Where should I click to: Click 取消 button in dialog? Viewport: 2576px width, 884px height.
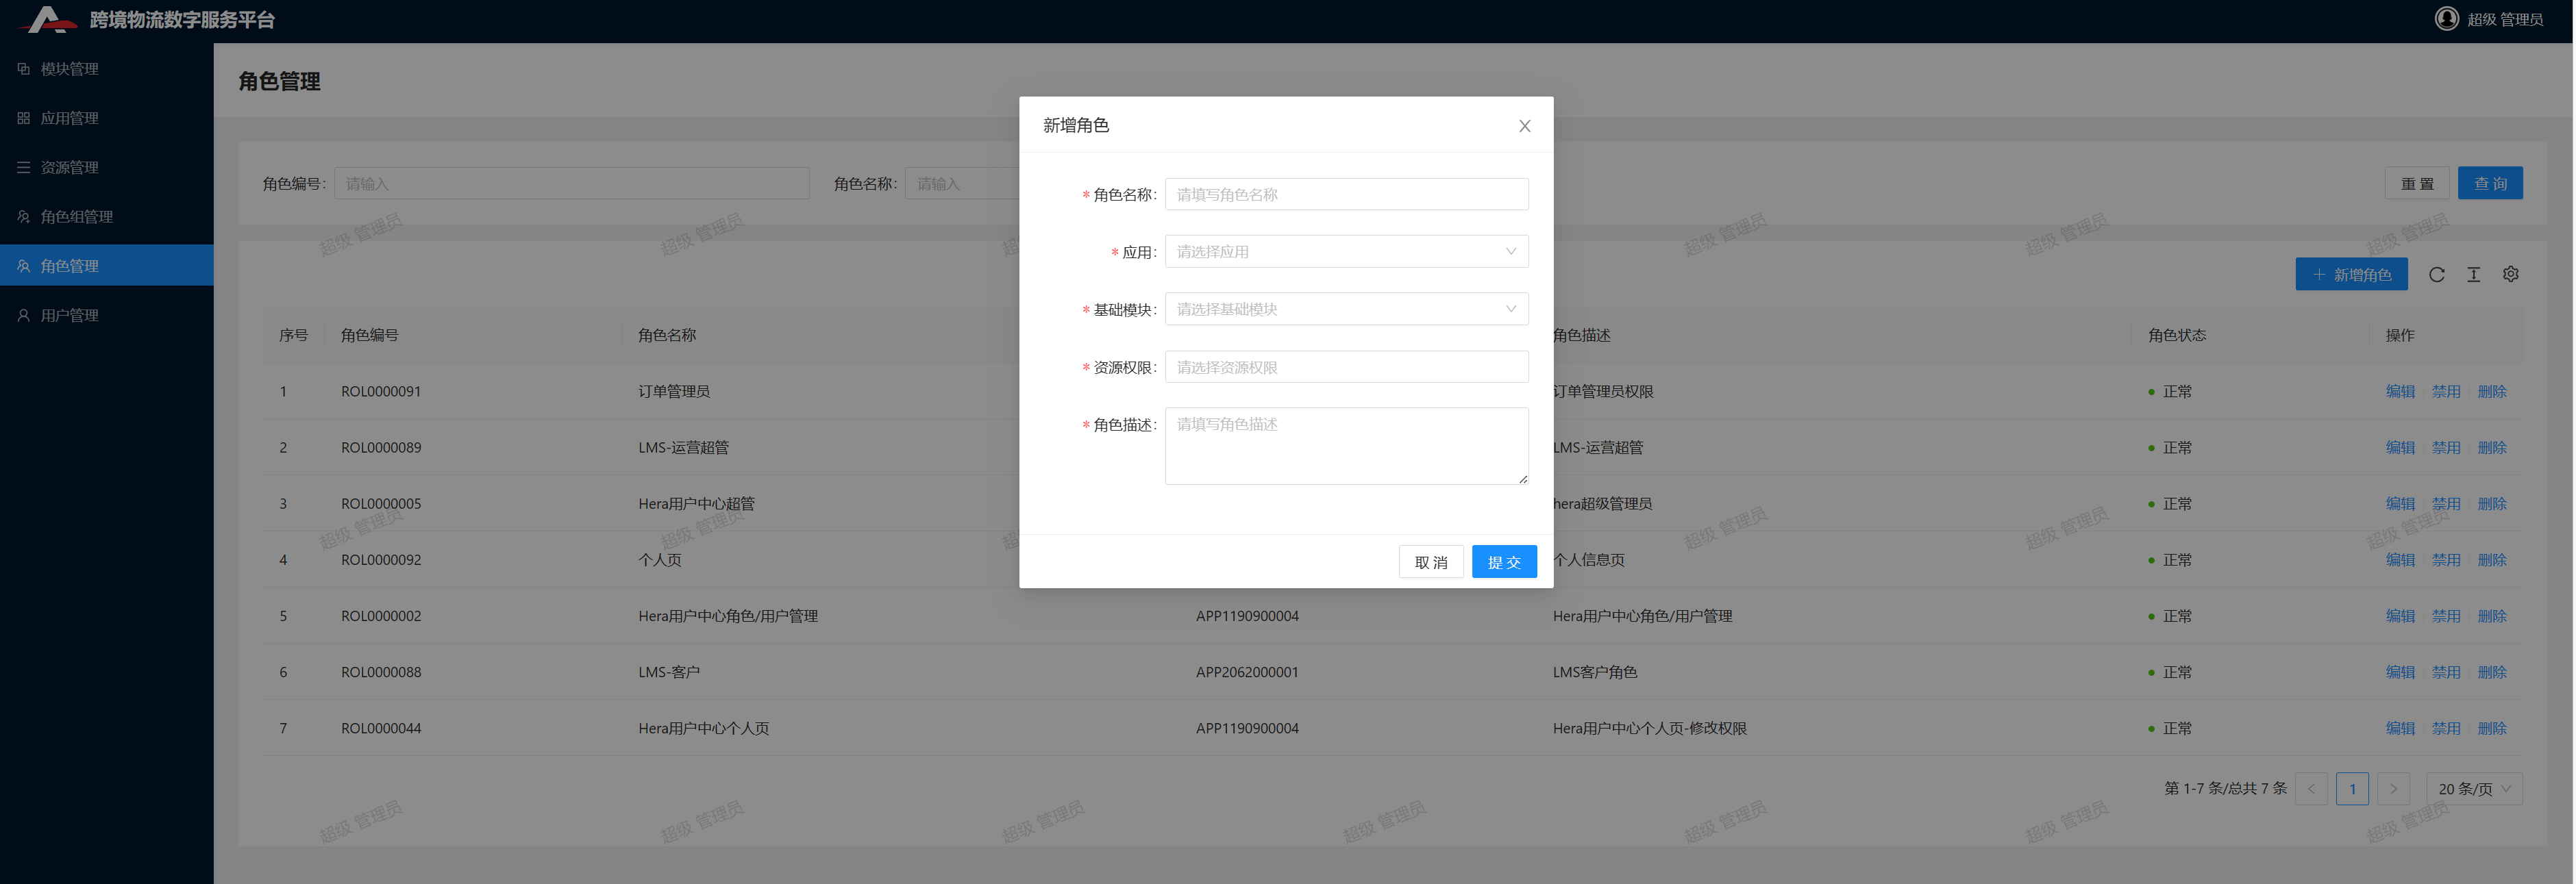coord(1430,562)
